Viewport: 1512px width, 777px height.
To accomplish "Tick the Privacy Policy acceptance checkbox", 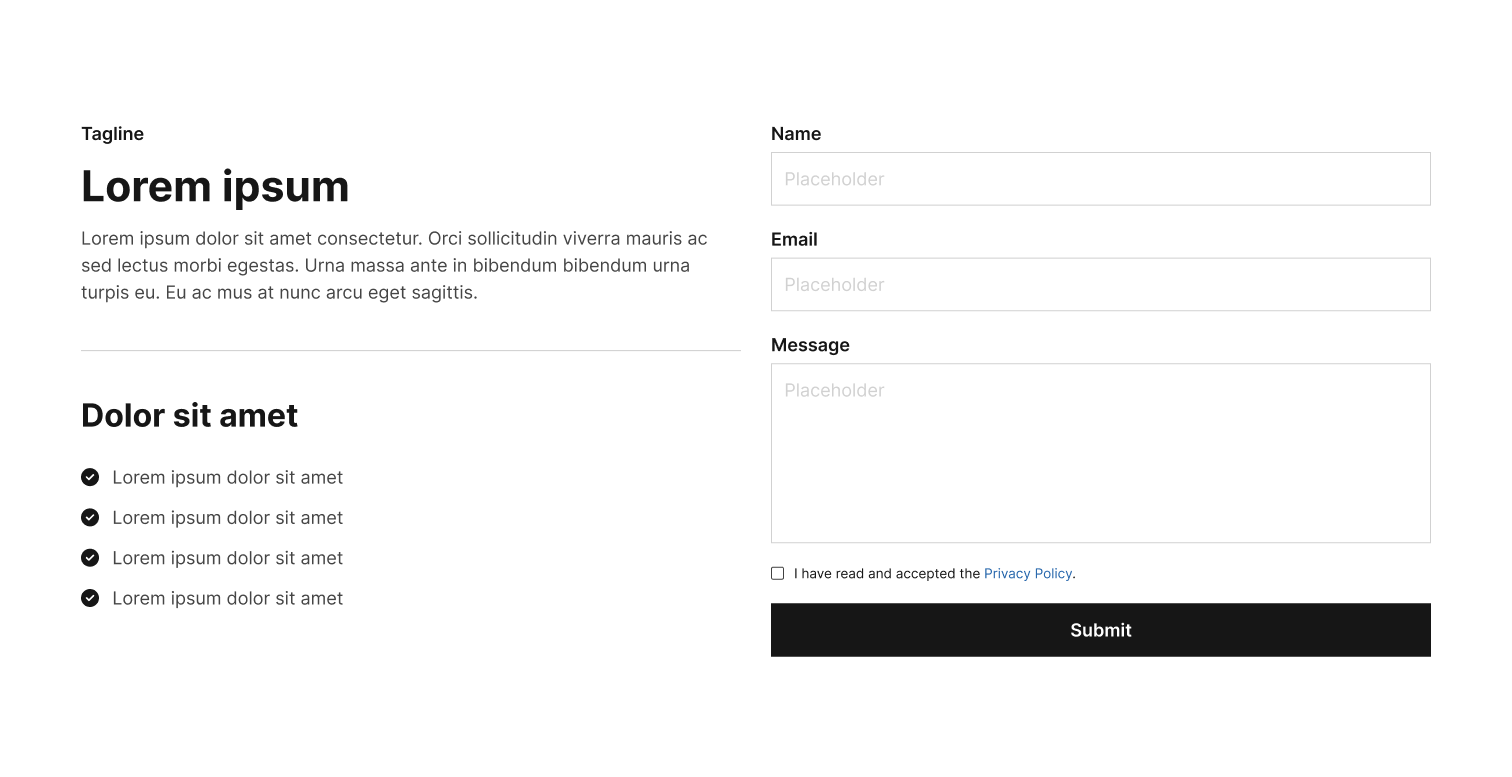I will [x=777, y=573].
